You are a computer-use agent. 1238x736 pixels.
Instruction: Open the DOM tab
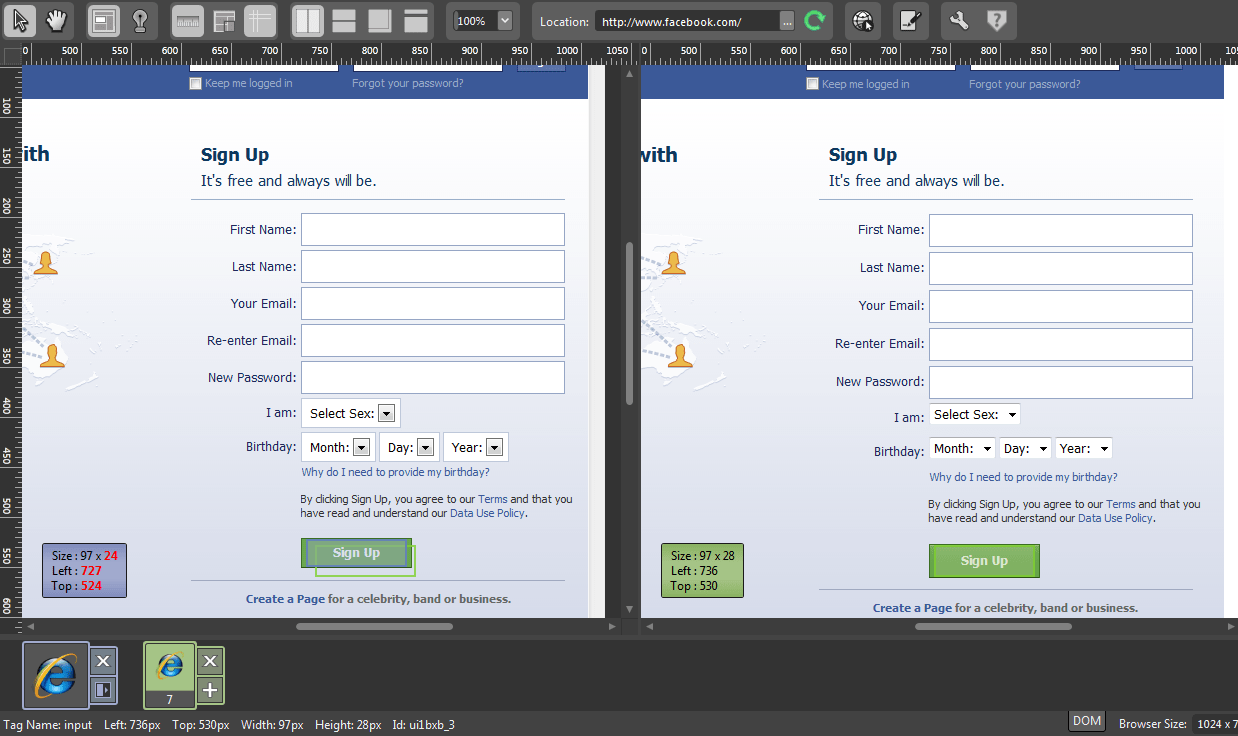point(1087,721)
